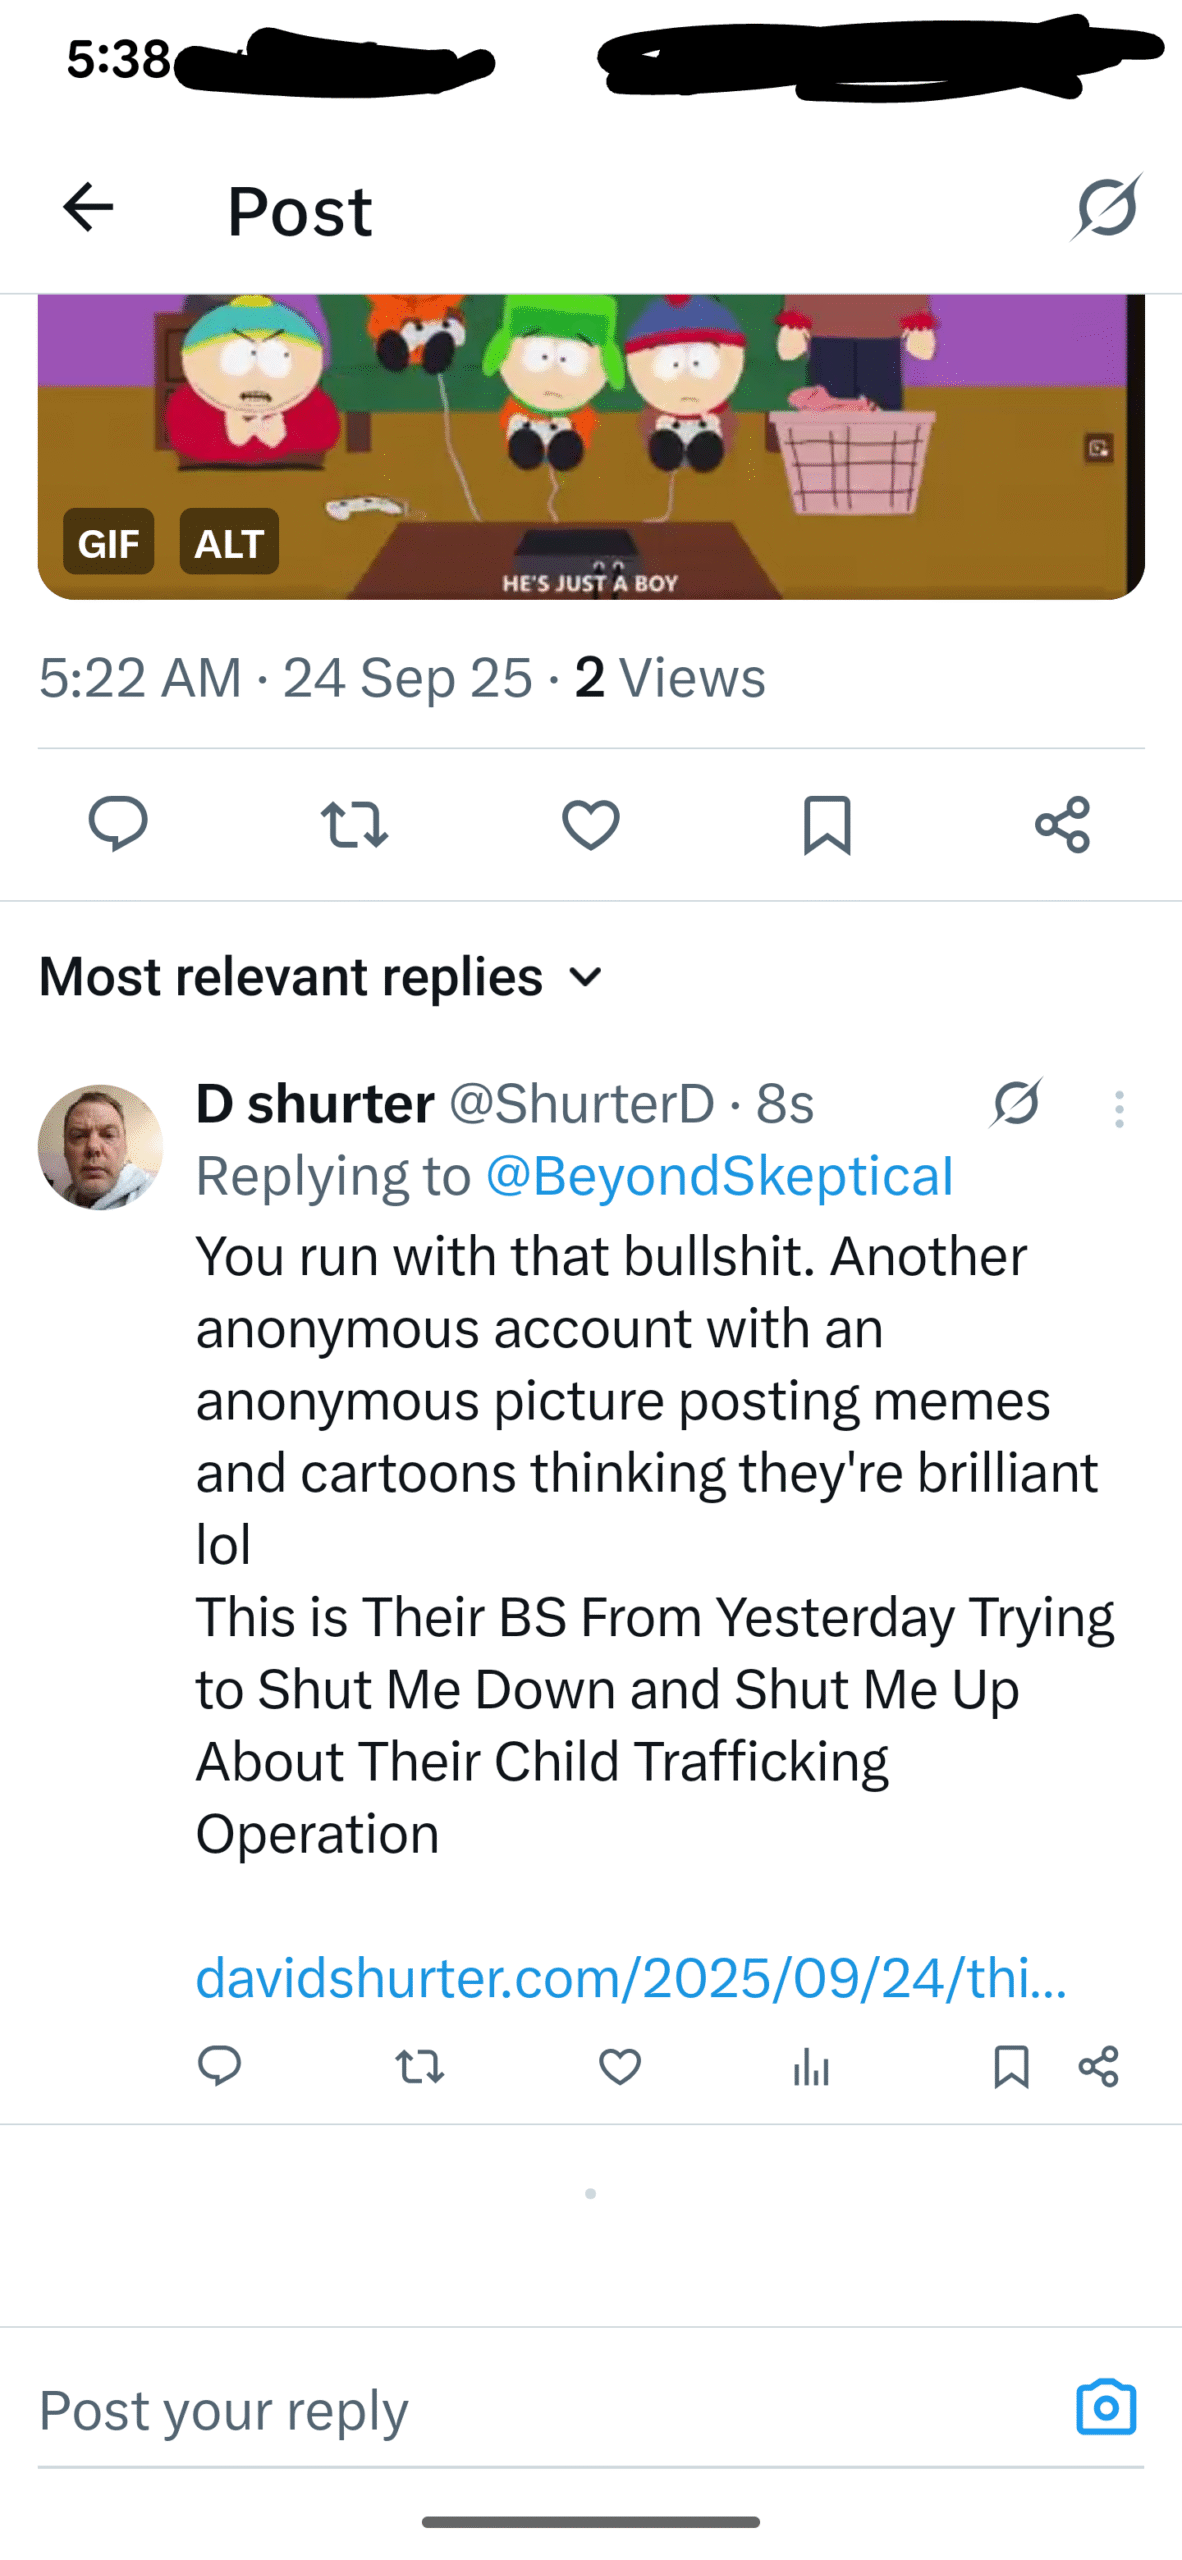Bookmark D shurter's reply
The width and height of the screenshot is (1182, 2560).
coord(1011,2066)
